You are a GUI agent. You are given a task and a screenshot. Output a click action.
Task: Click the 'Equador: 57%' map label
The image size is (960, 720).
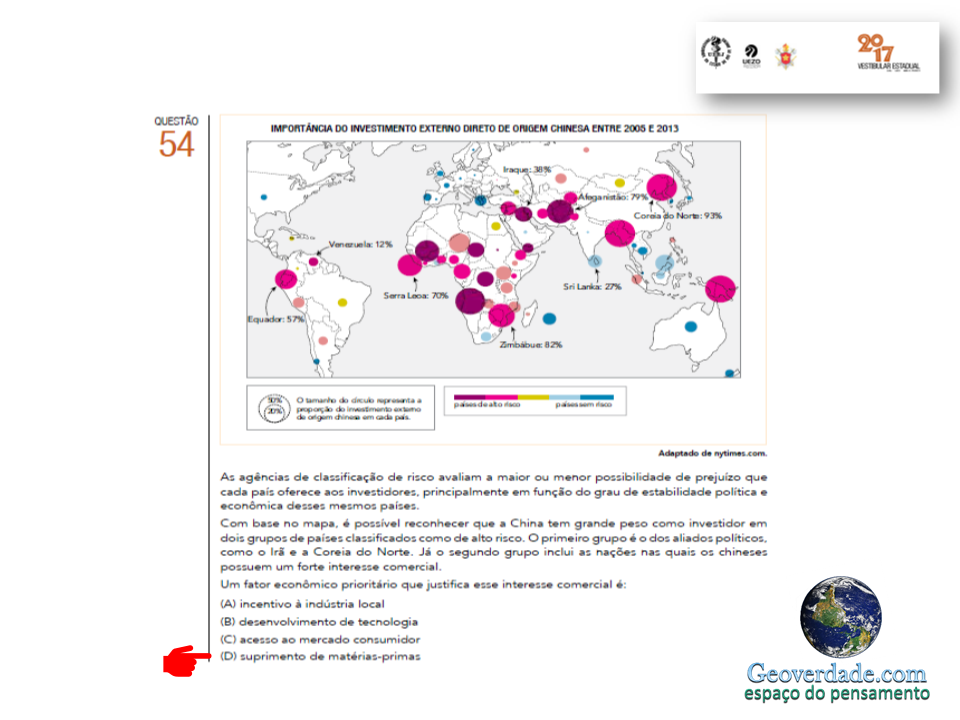276,319
